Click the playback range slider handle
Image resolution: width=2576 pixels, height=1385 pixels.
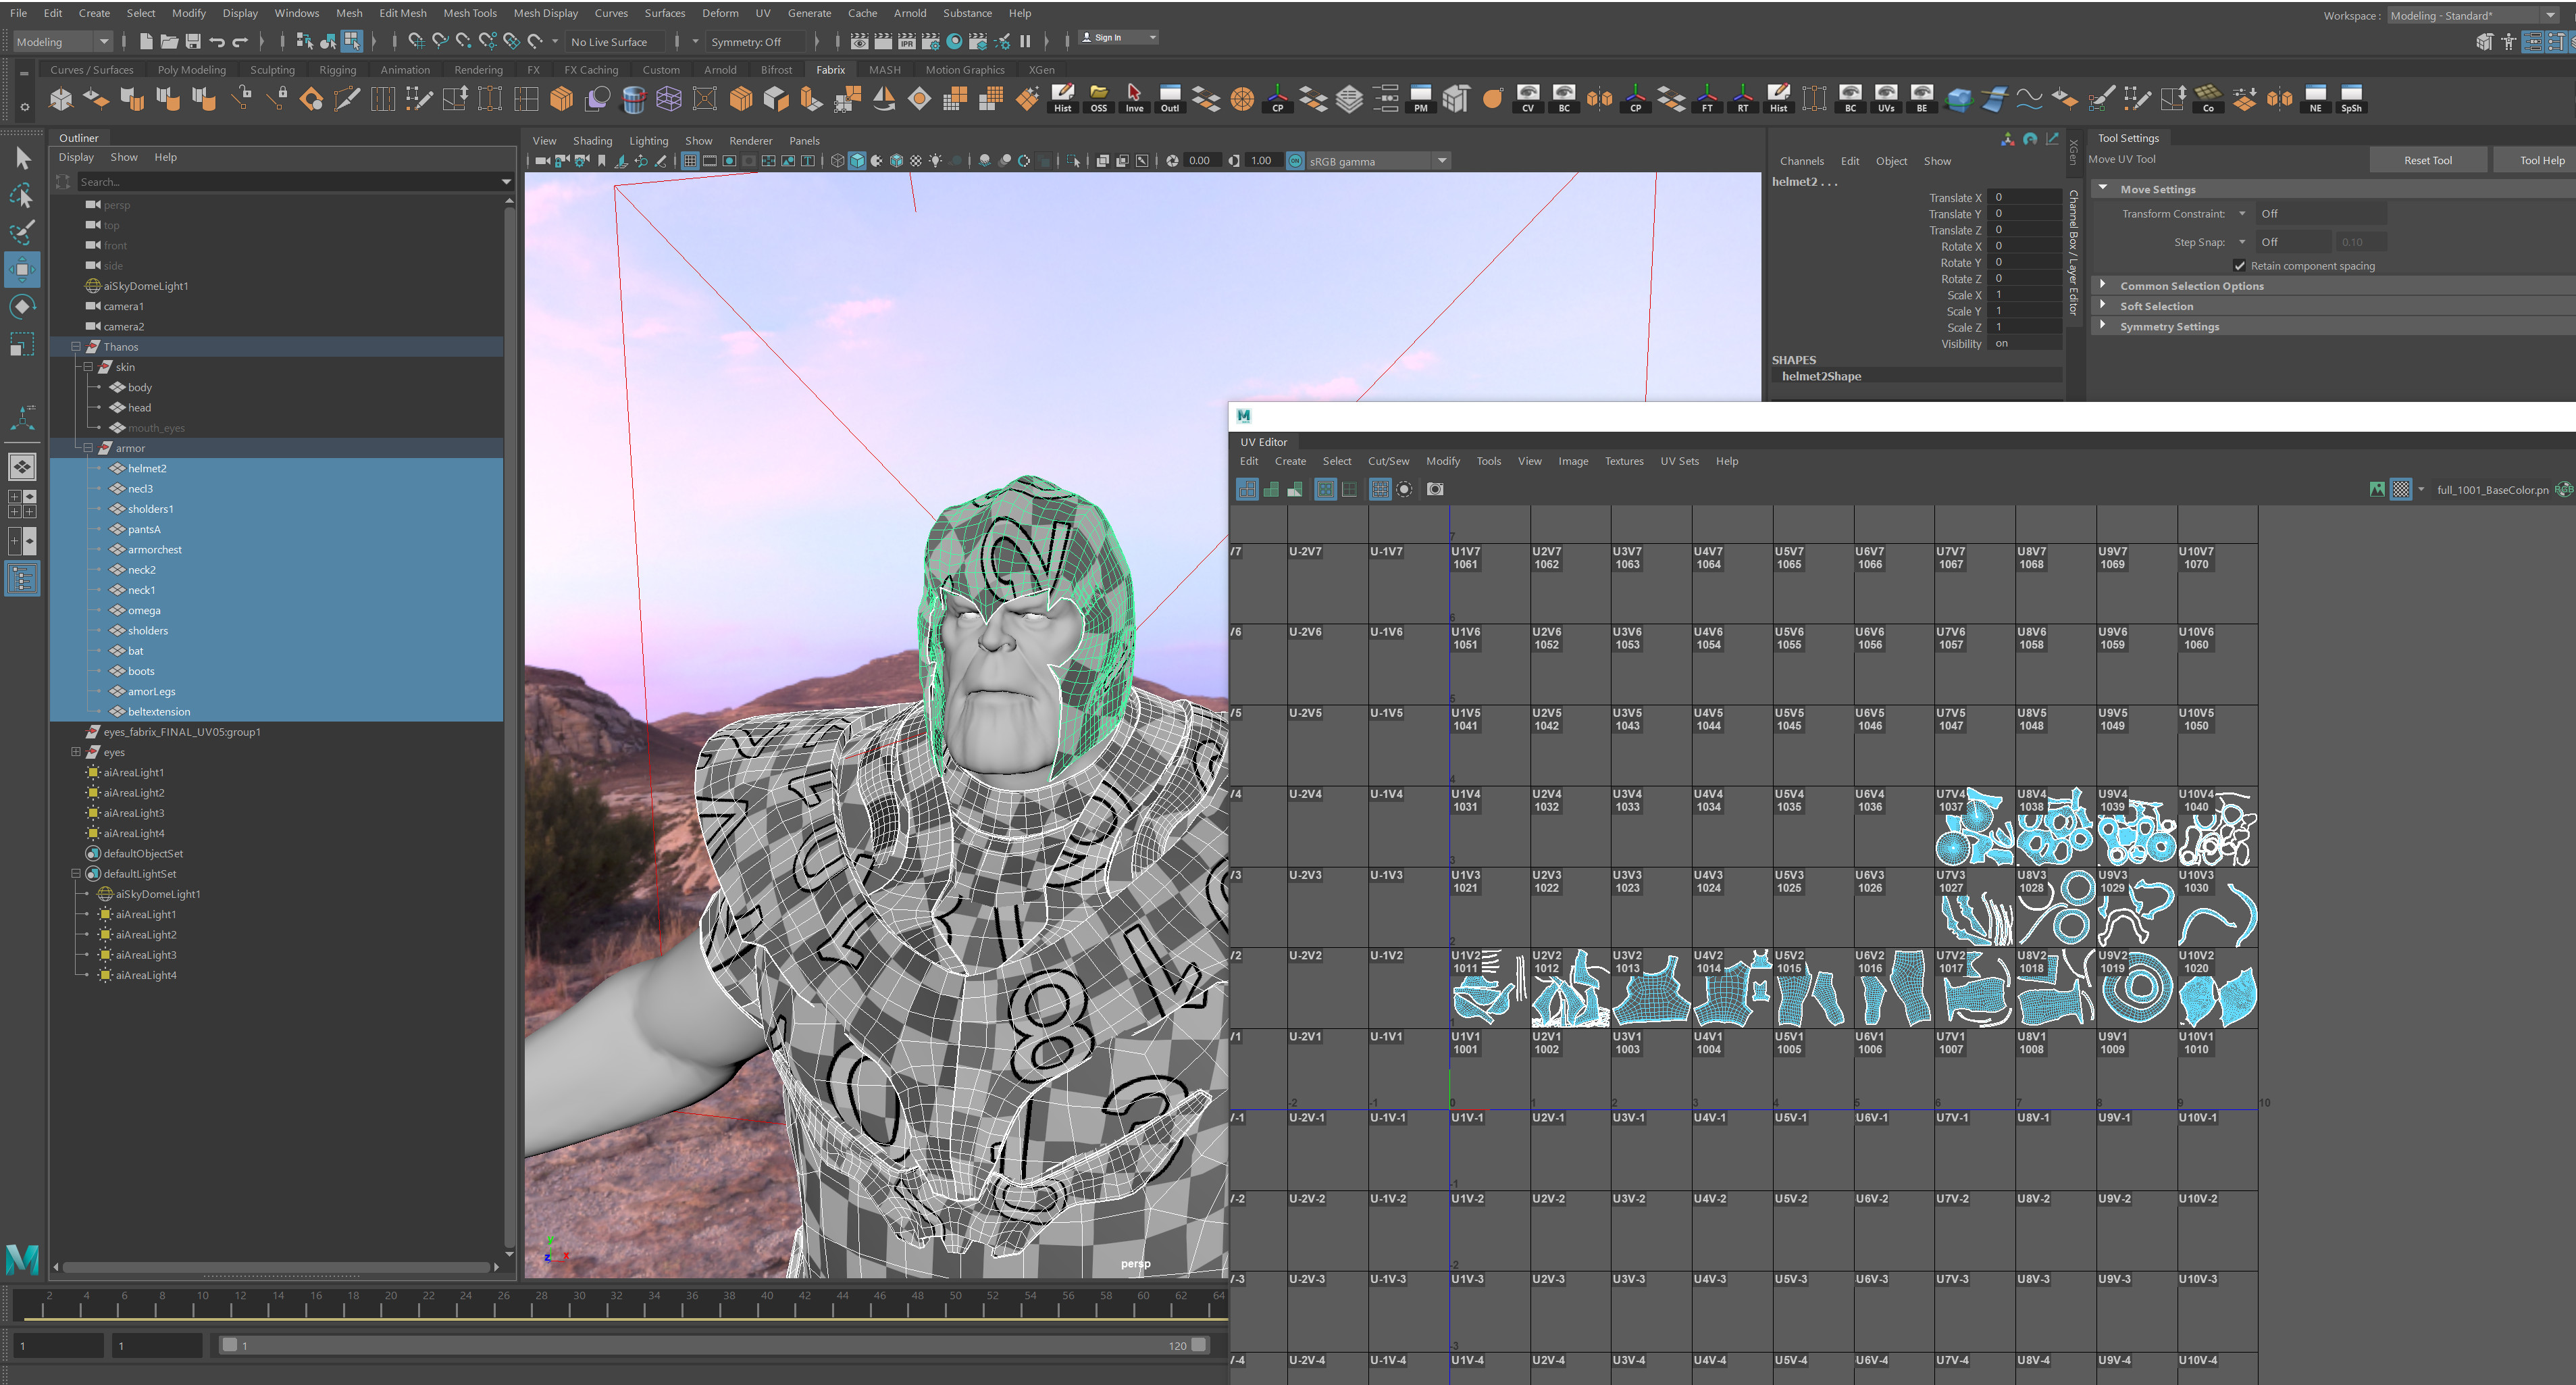pos(229,1344)
